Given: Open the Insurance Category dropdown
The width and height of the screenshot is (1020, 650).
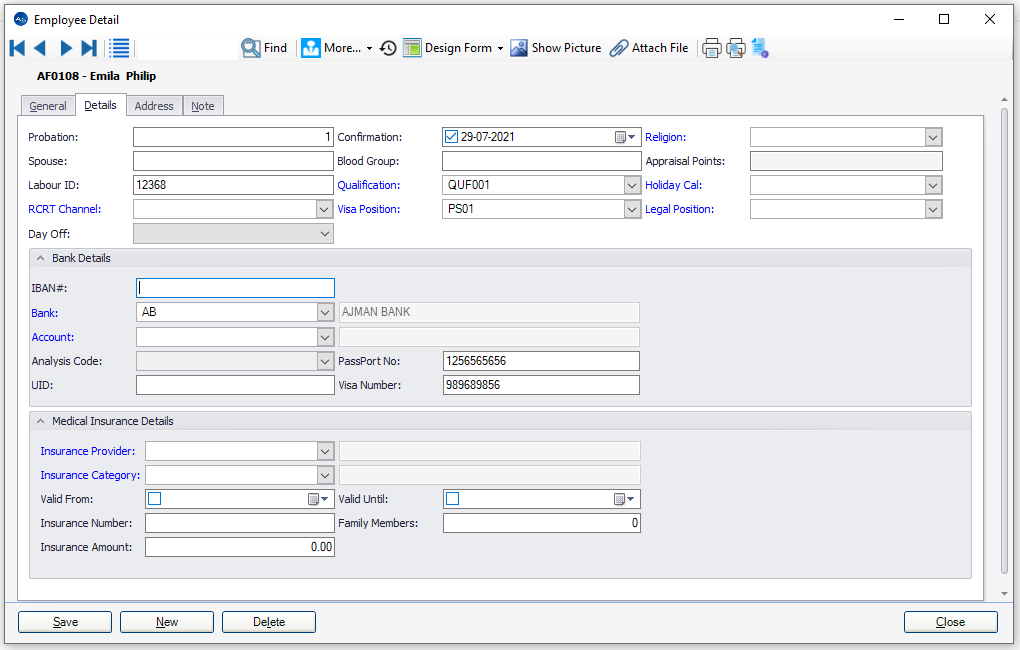Looking at the screenshot, I should click(x=325, y=475).
